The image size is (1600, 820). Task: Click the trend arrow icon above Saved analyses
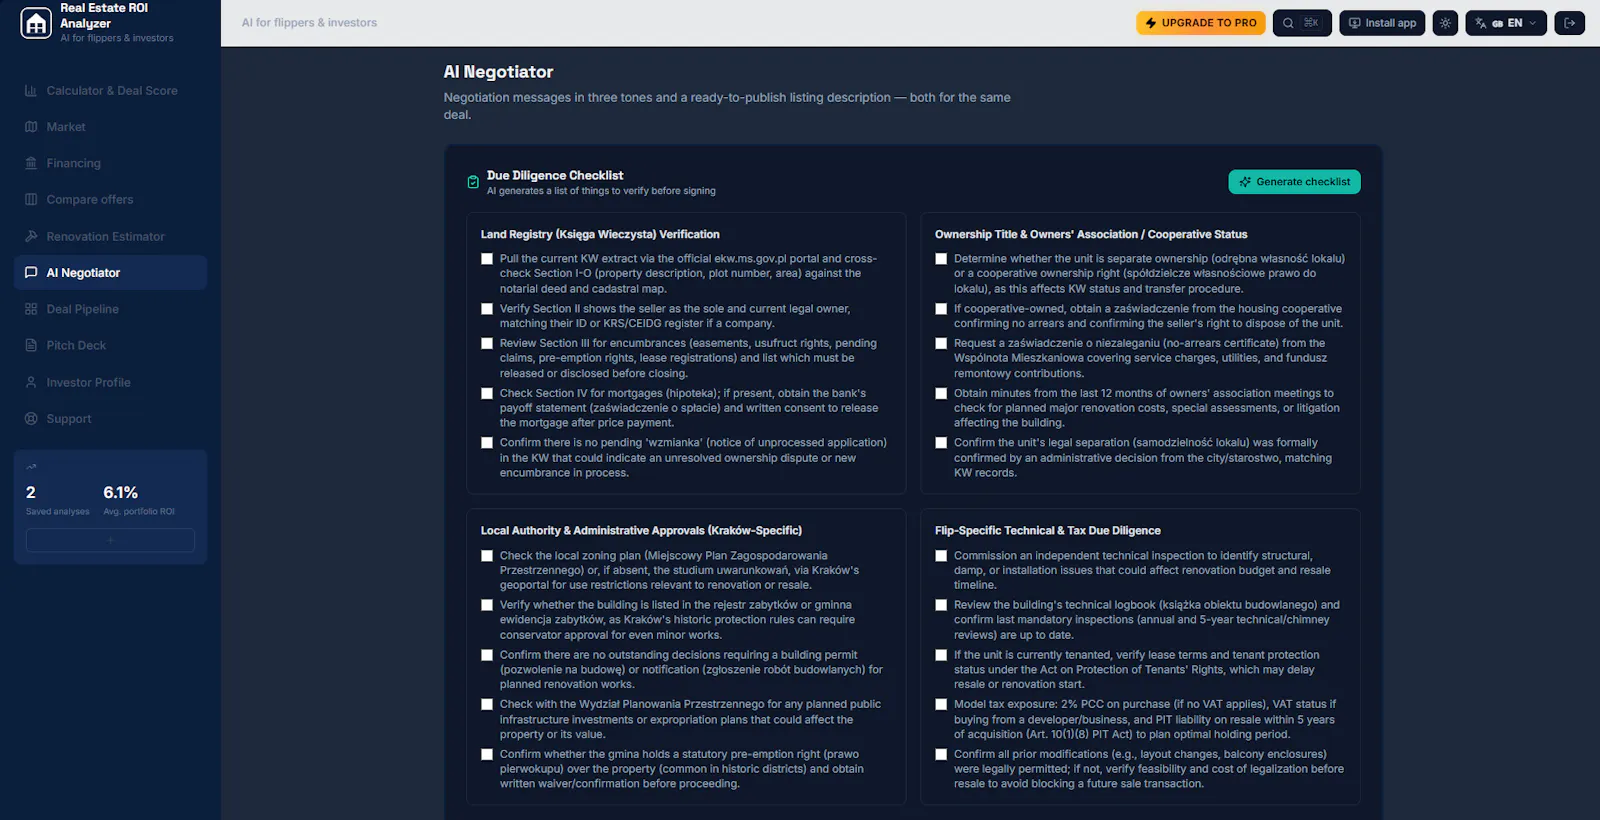(x=31, y=467)
